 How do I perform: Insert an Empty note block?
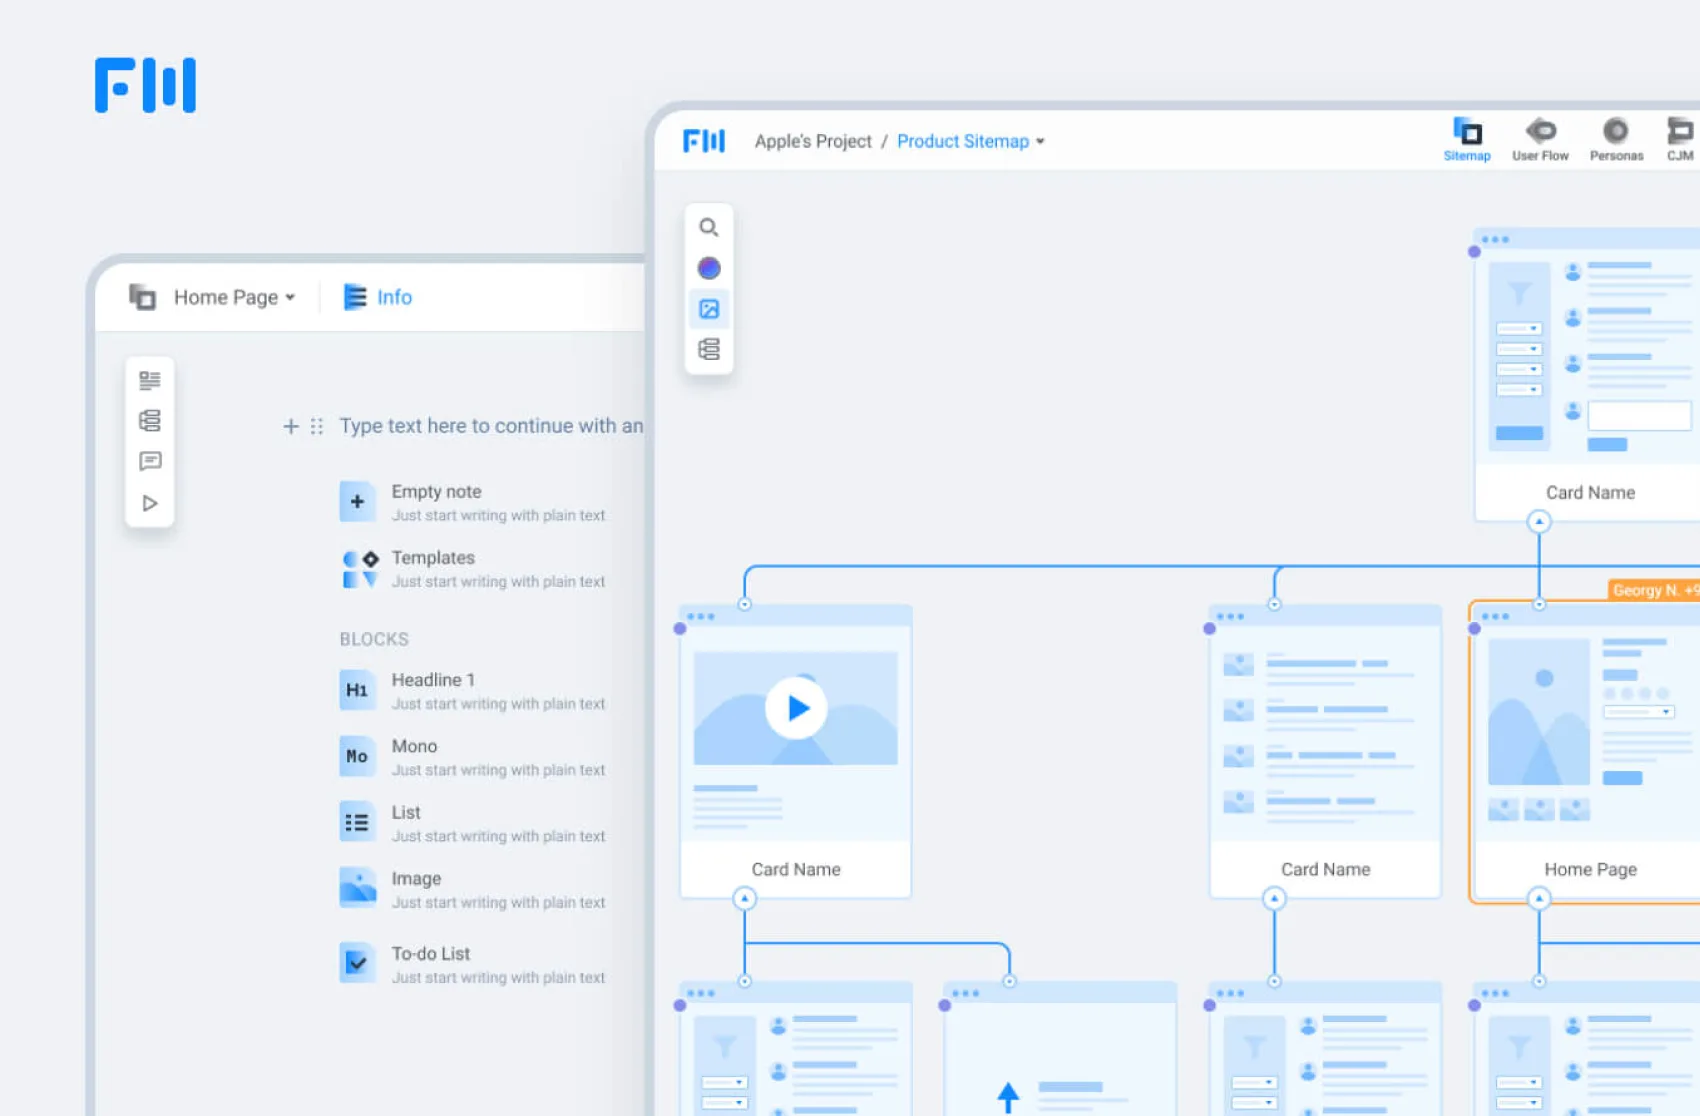coord(437,491)
